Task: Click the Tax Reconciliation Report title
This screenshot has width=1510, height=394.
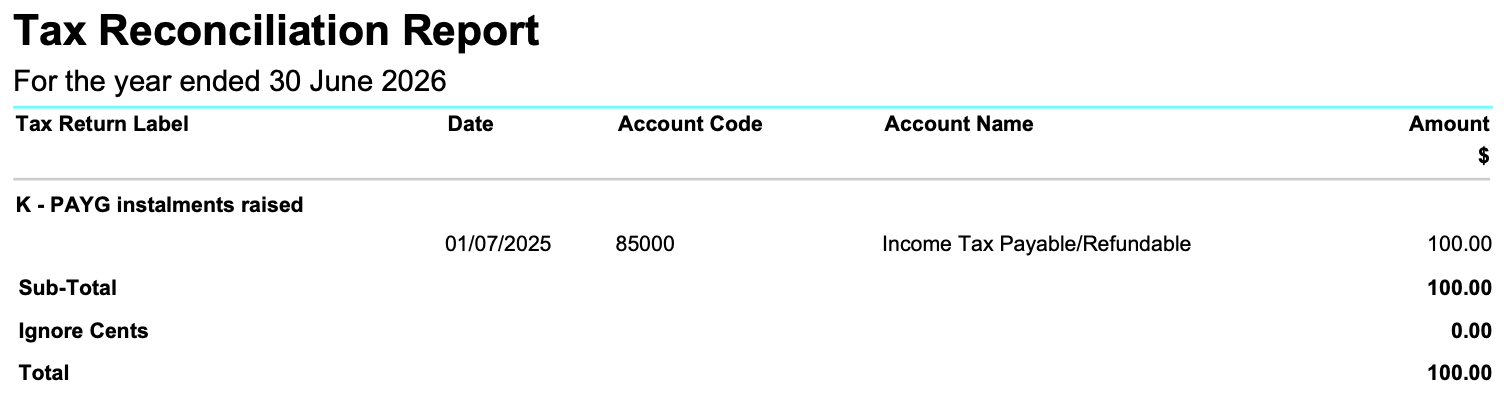Action: tap(277, 33)
